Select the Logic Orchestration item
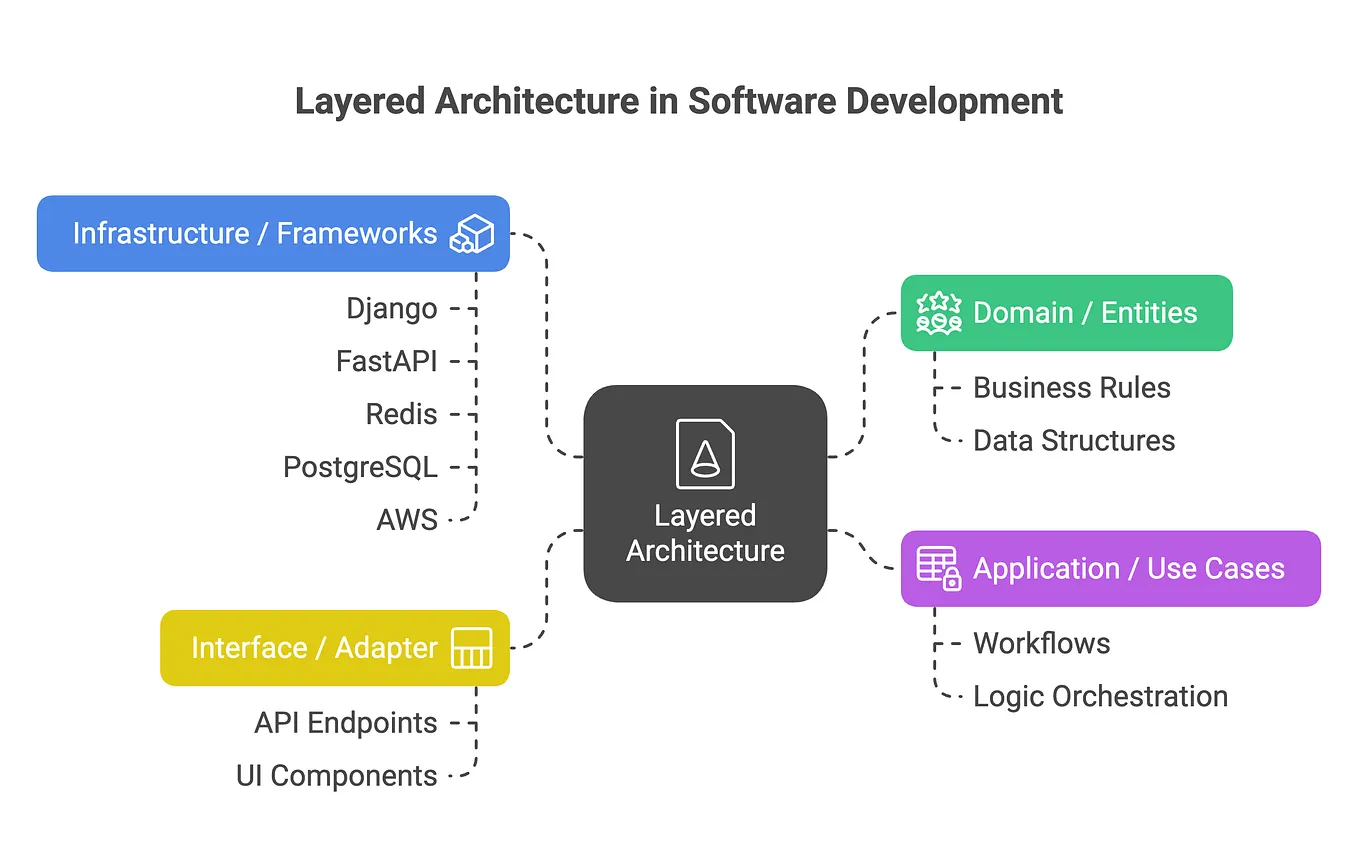The image size is (1358, 864). (1100, 696)
